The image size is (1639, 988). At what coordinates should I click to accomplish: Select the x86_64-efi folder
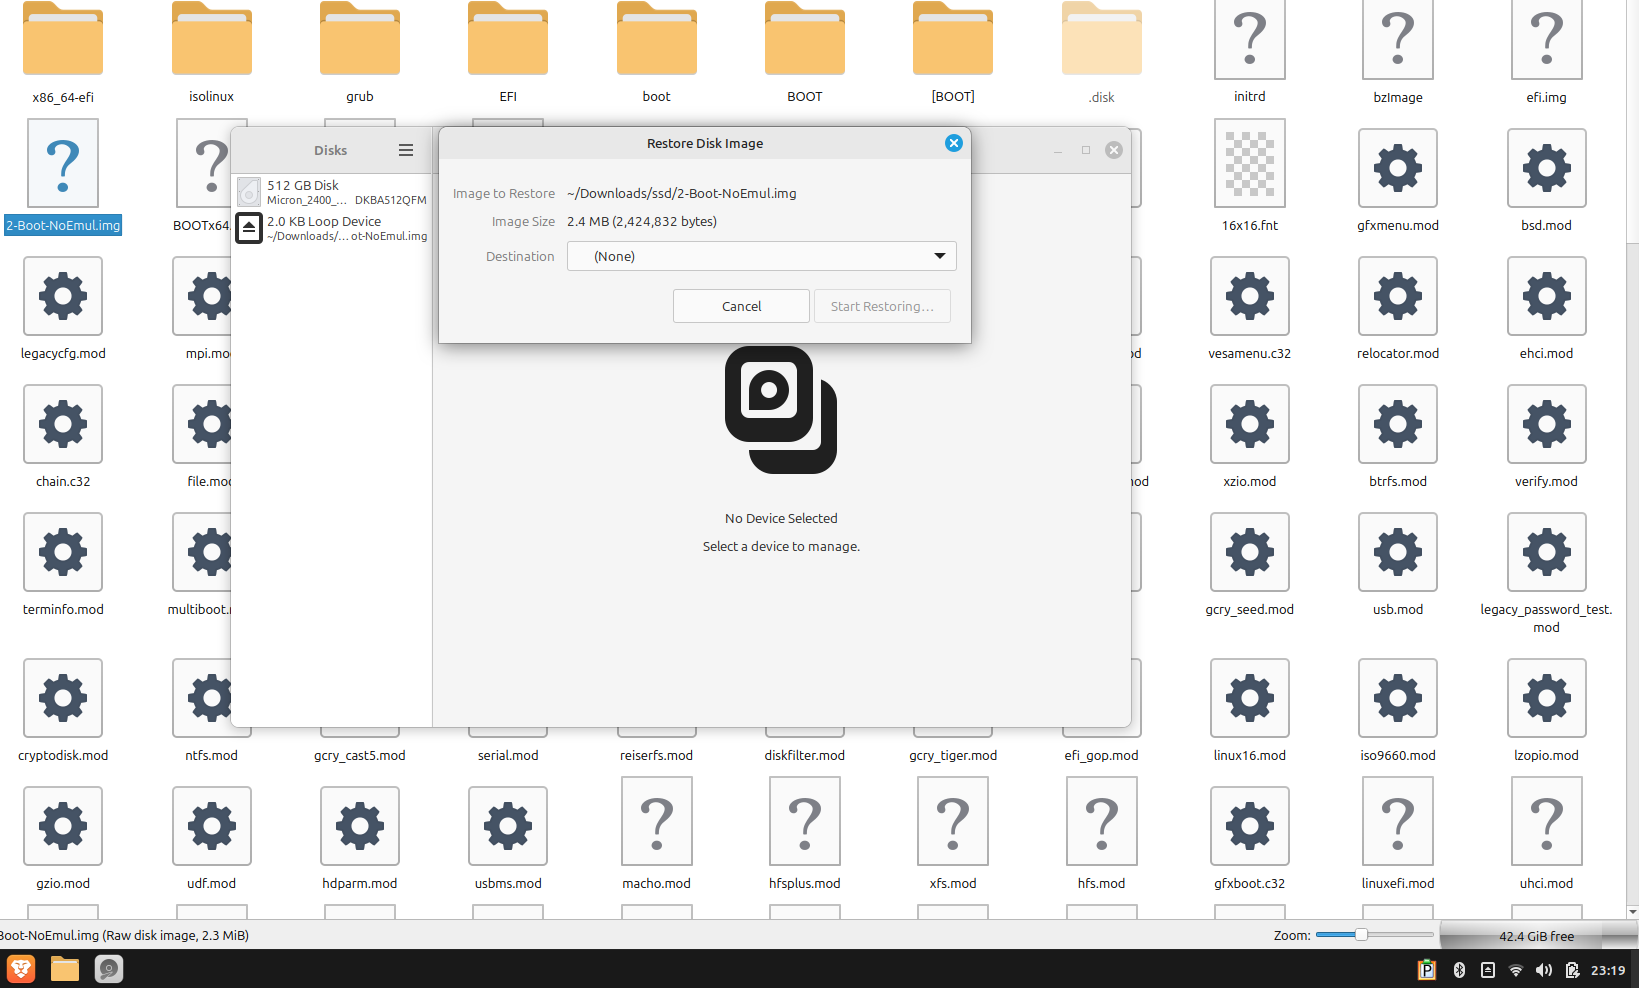click(x=63, y=42)
